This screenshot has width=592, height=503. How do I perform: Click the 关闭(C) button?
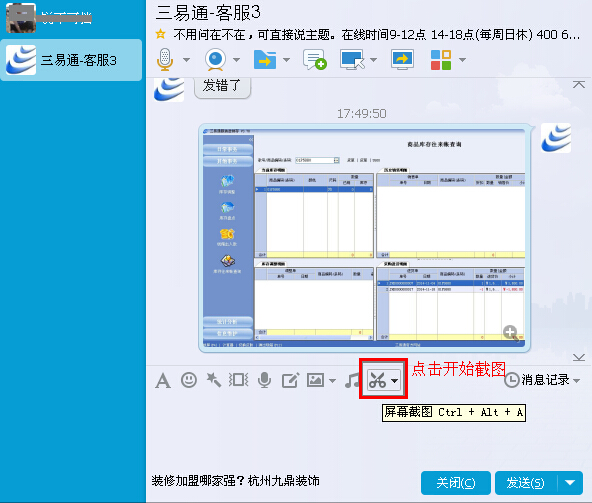tap(456, 483)
